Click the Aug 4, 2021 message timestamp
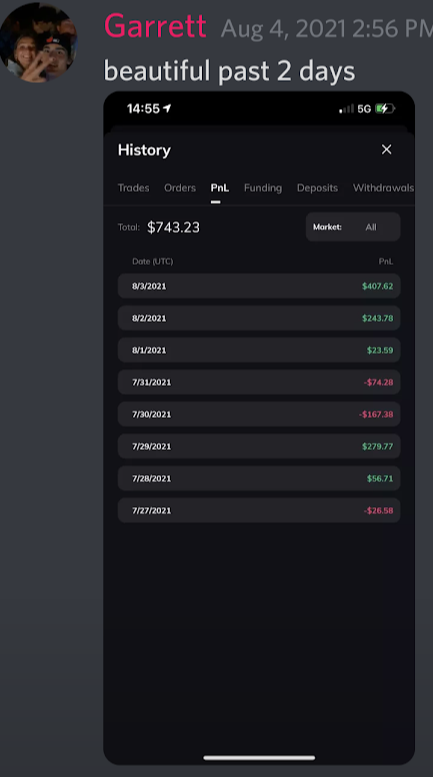This screenshot has width=433, height=777. 326,29
